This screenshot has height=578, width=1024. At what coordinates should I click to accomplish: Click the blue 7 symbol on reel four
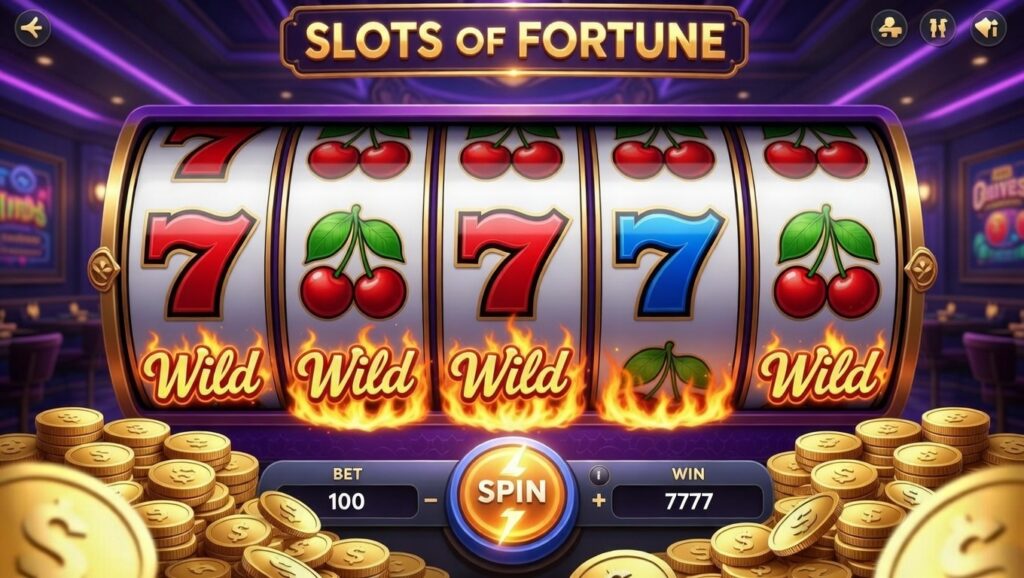click(669, 263)
